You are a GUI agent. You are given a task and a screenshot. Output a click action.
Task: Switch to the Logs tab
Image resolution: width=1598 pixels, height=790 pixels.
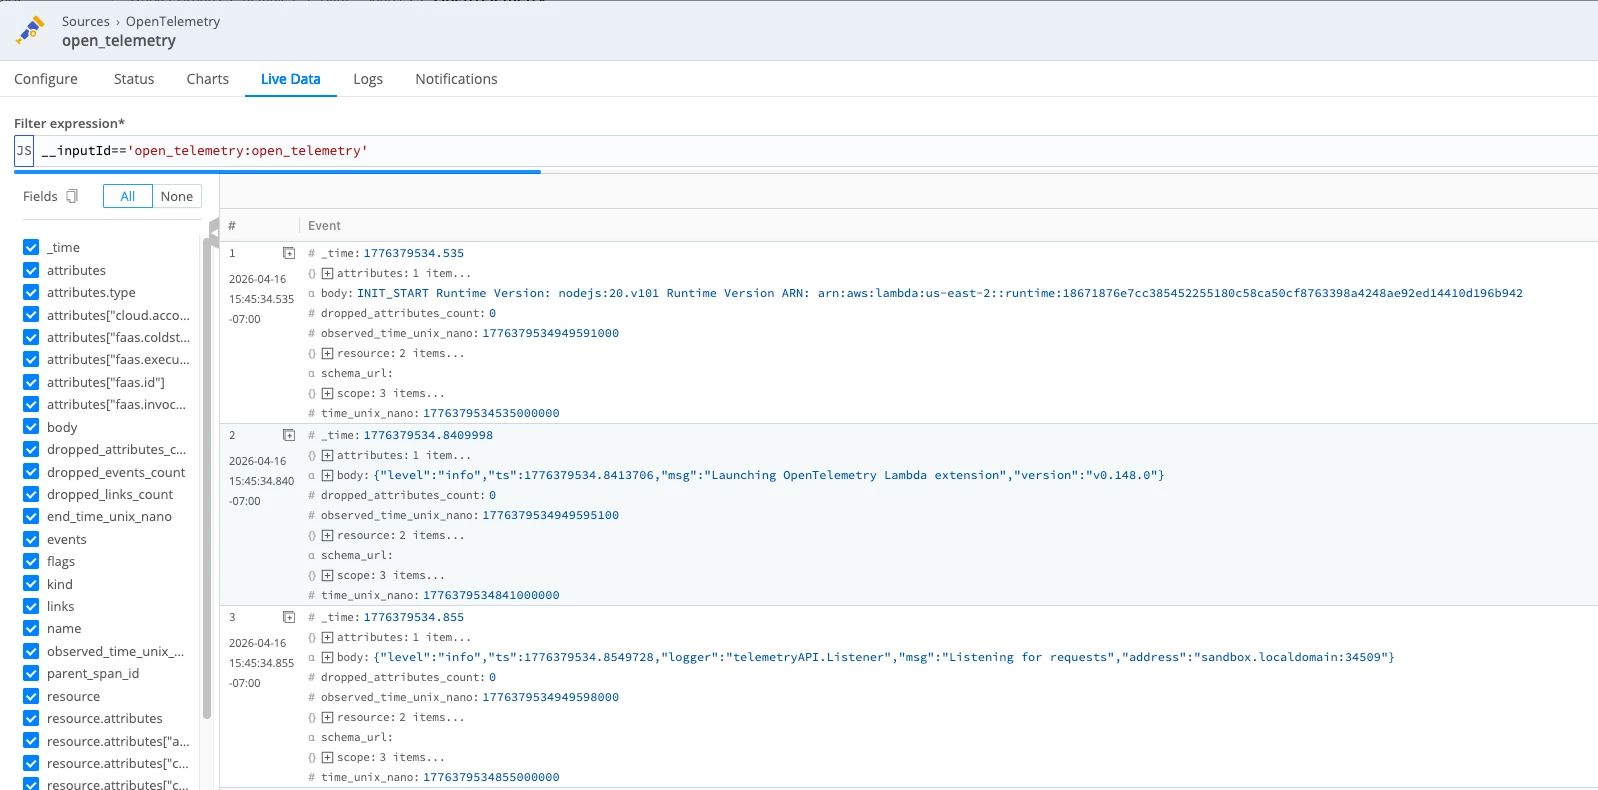pyautogui.click(x=368, y=79)
